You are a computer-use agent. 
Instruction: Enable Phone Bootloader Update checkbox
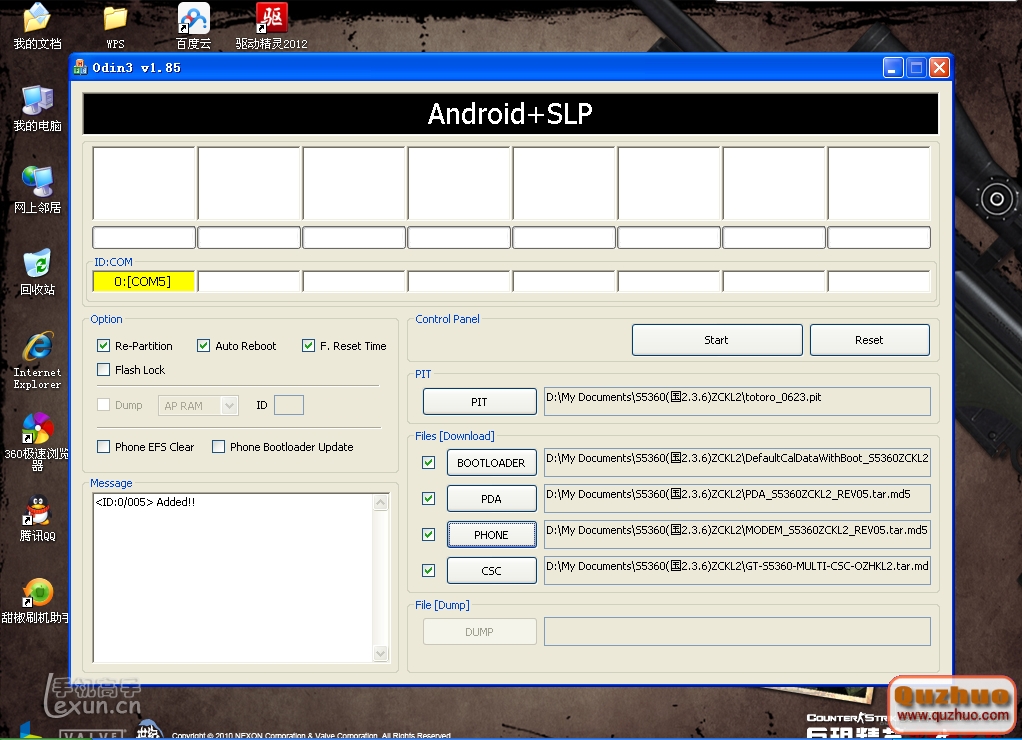219,447
